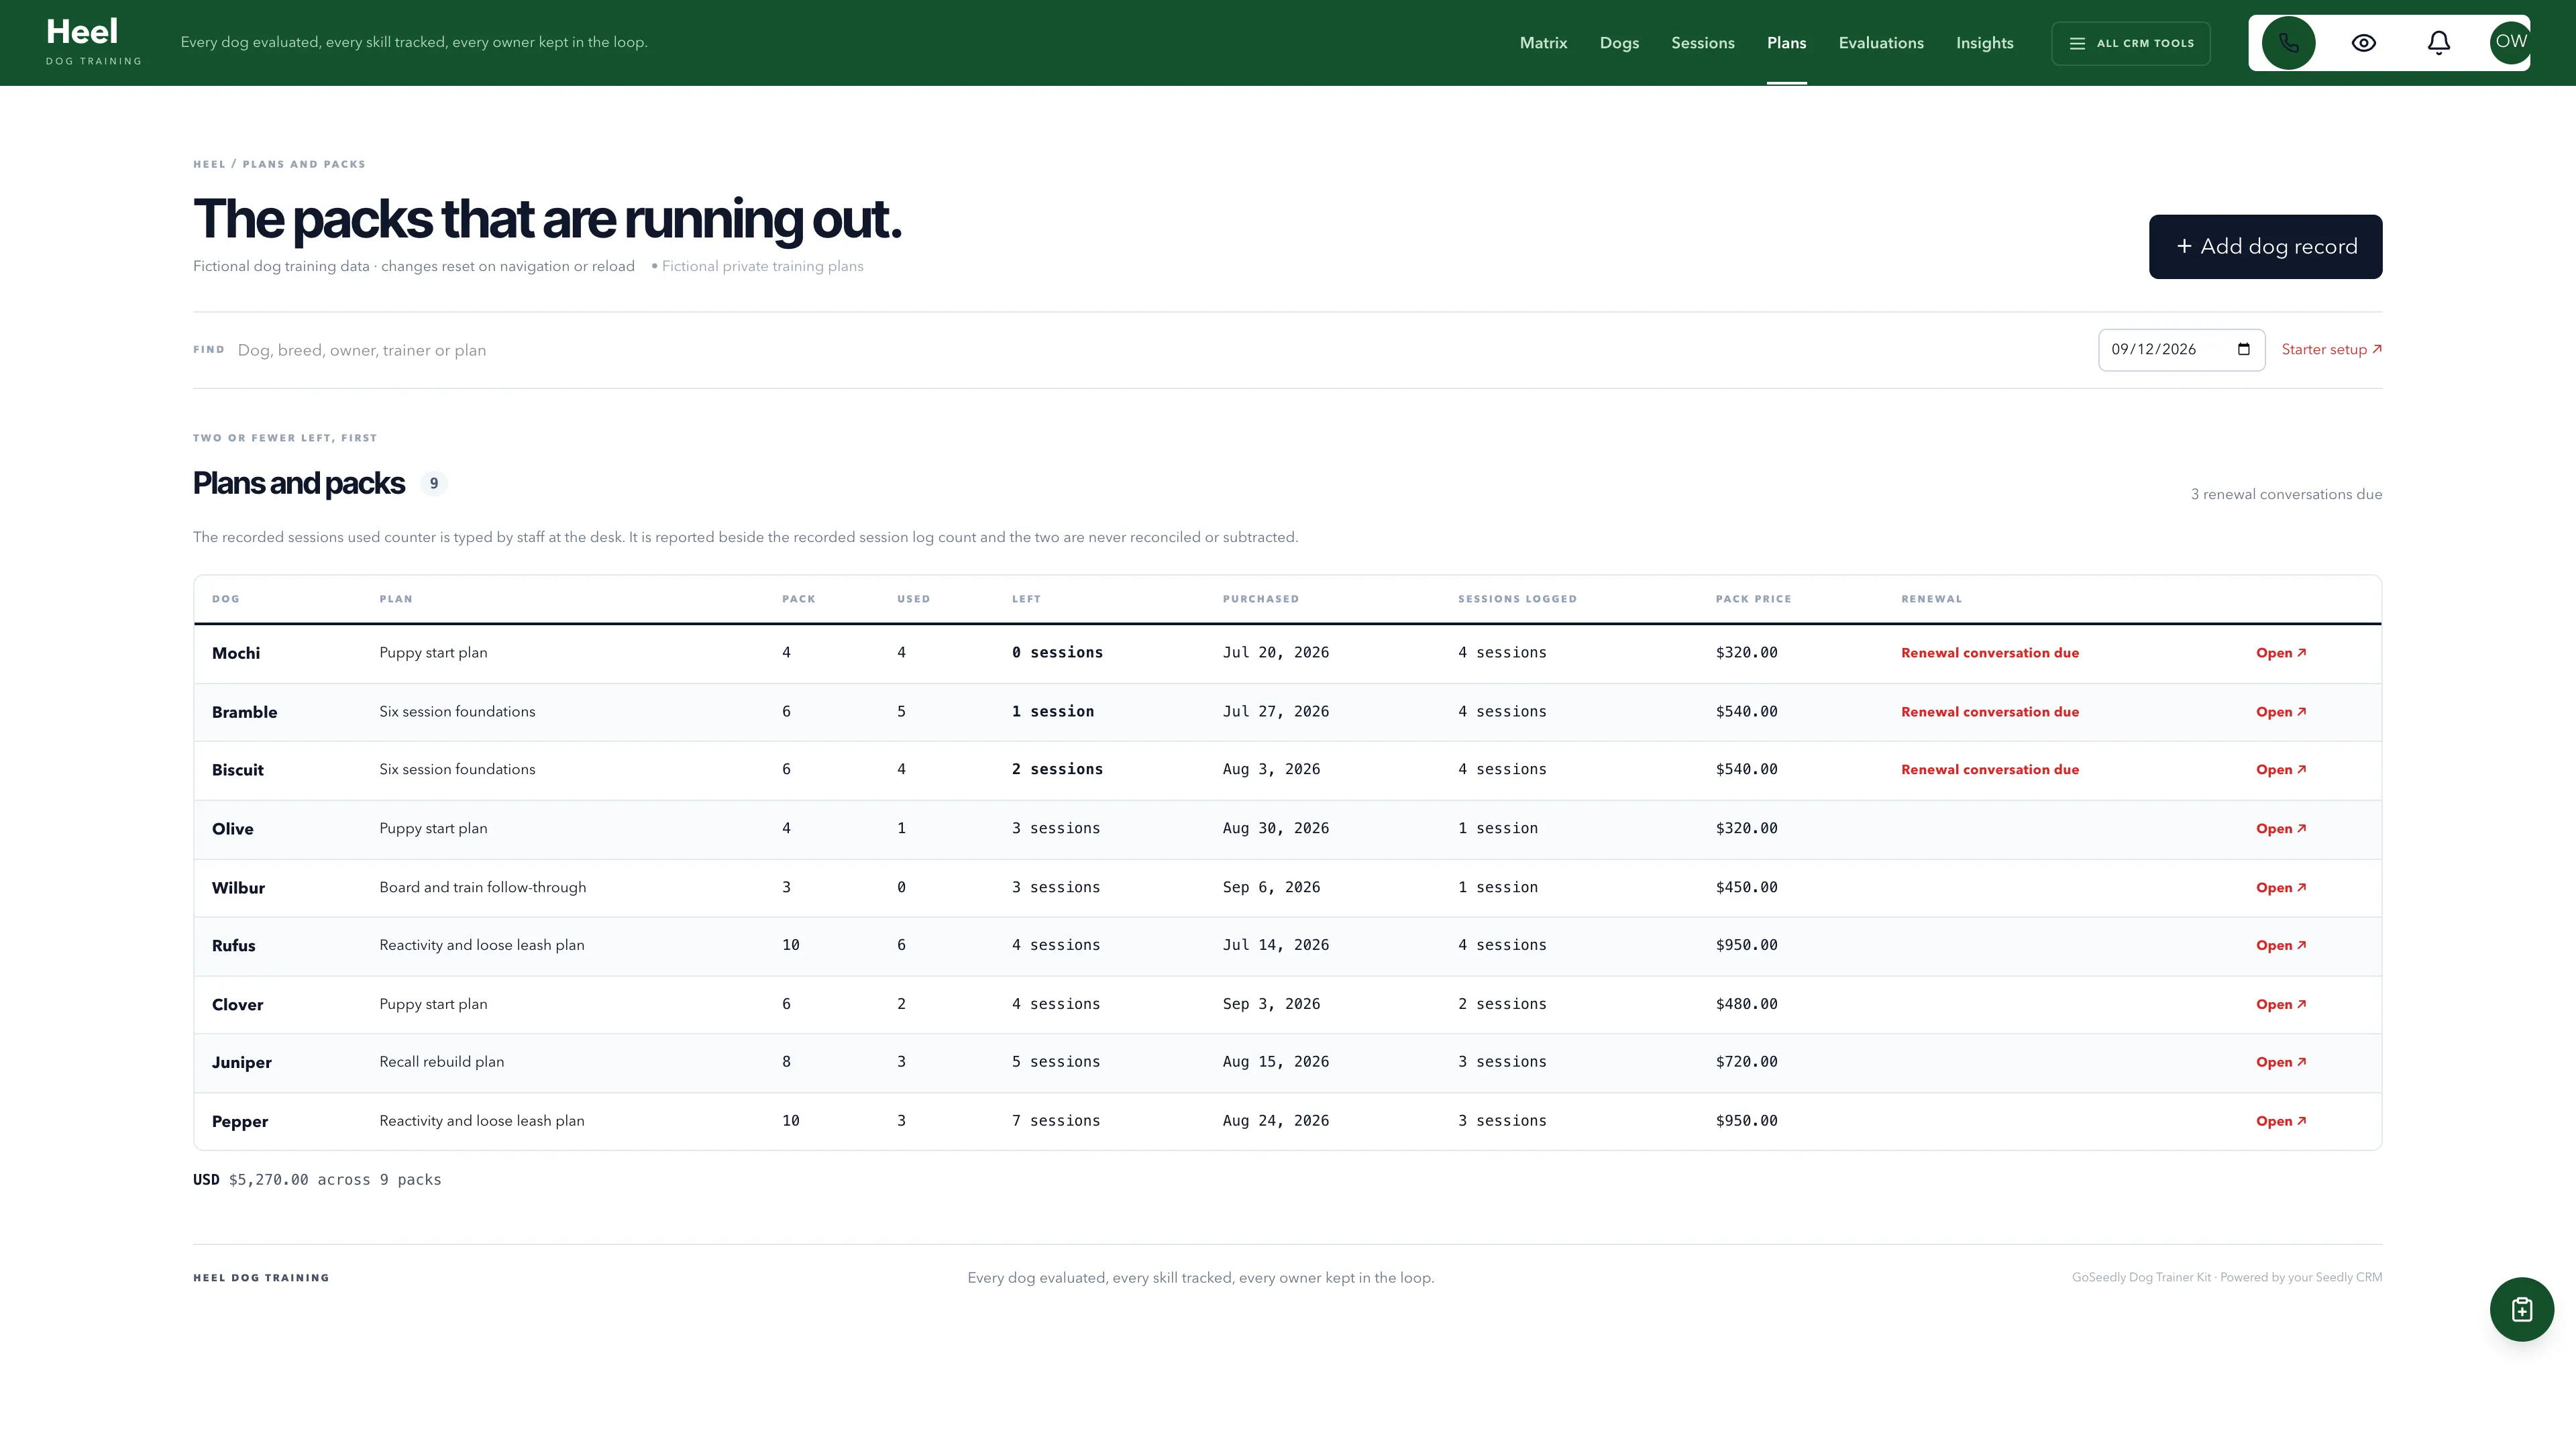The width and height of the screenshot is (2576, 1449).
Task: Click the Dog column header
Action: tap(225, 598)
